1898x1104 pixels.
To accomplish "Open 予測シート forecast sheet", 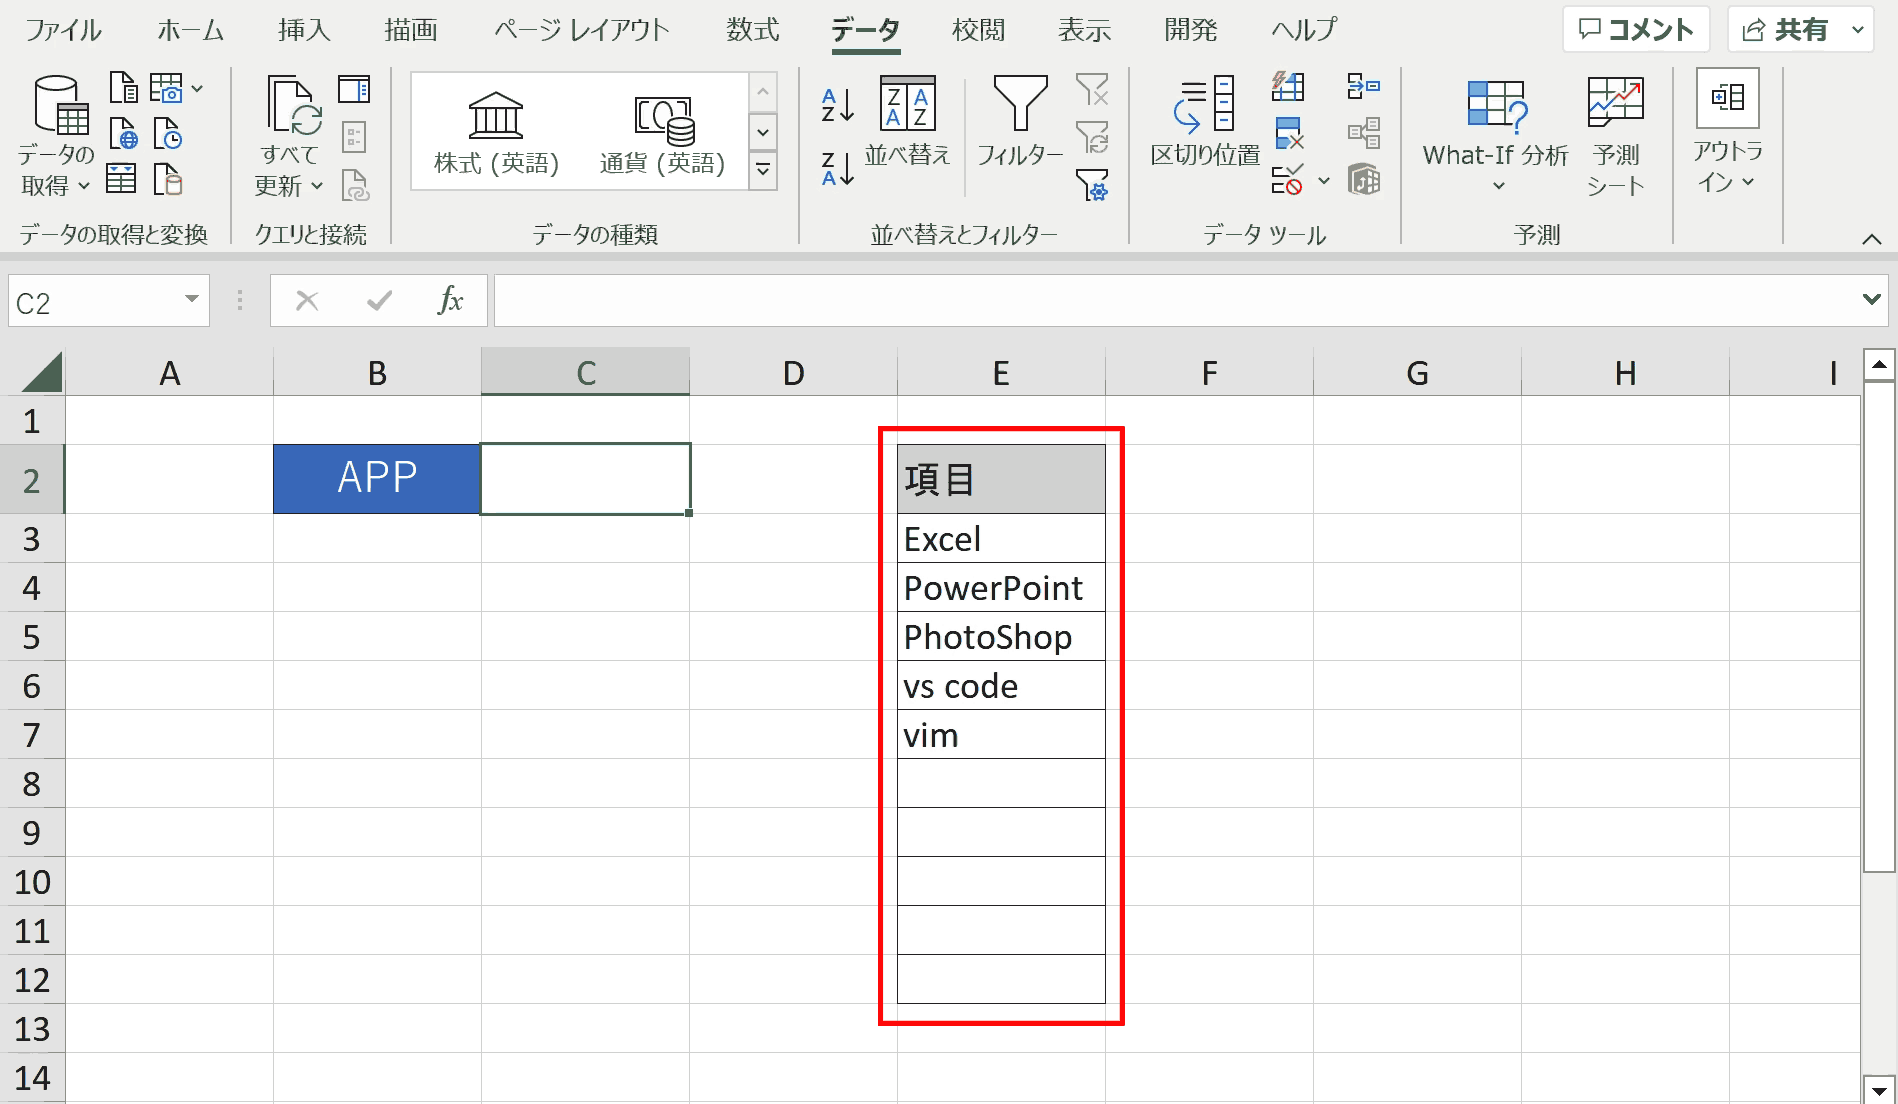I will tap(1615, 136).
